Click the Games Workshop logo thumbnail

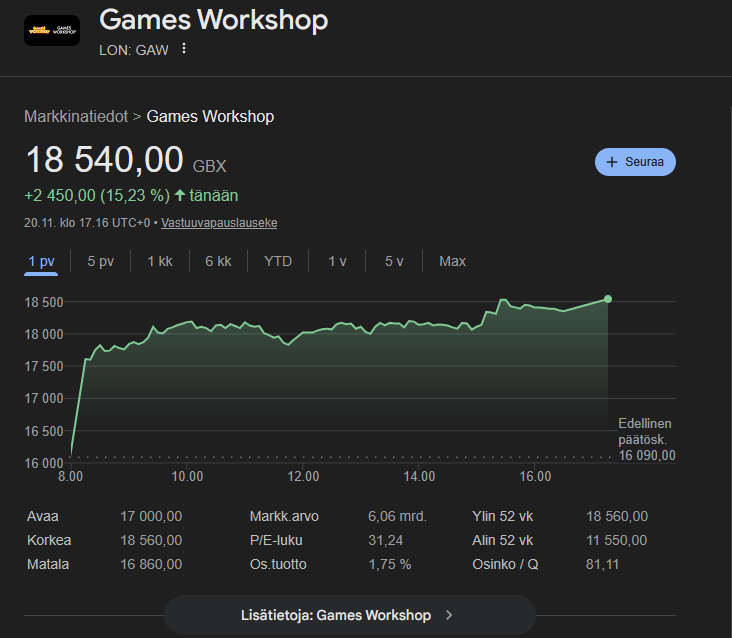tap(52, 30)
